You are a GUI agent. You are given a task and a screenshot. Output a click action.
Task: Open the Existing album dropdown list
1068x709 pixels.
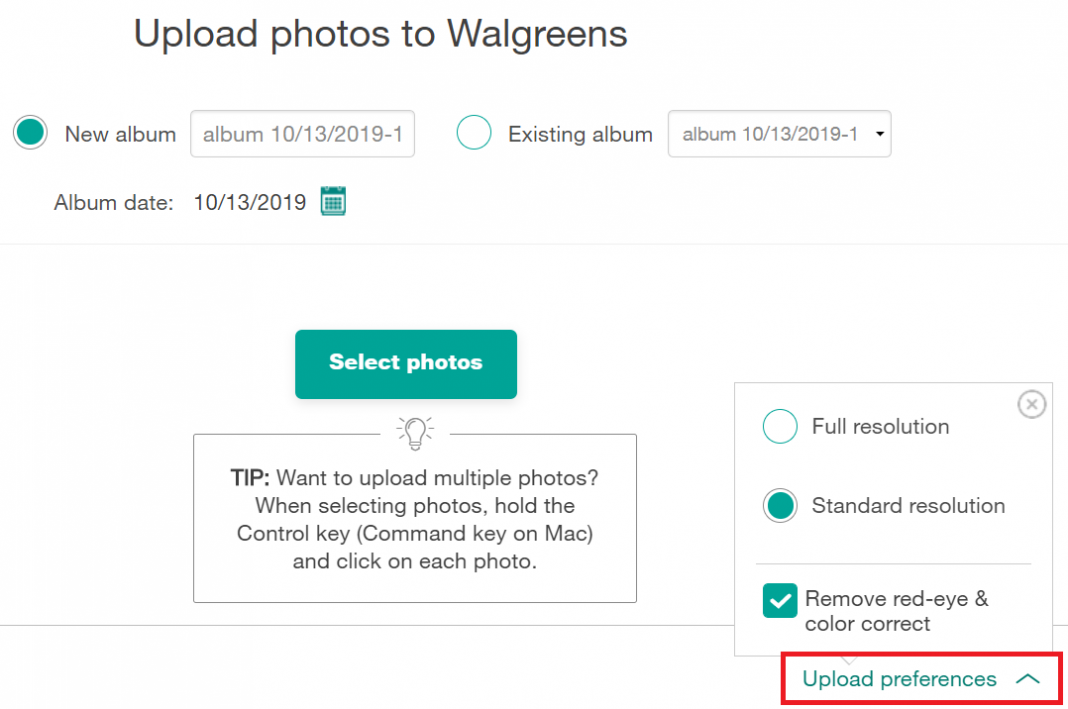[770, 134]
